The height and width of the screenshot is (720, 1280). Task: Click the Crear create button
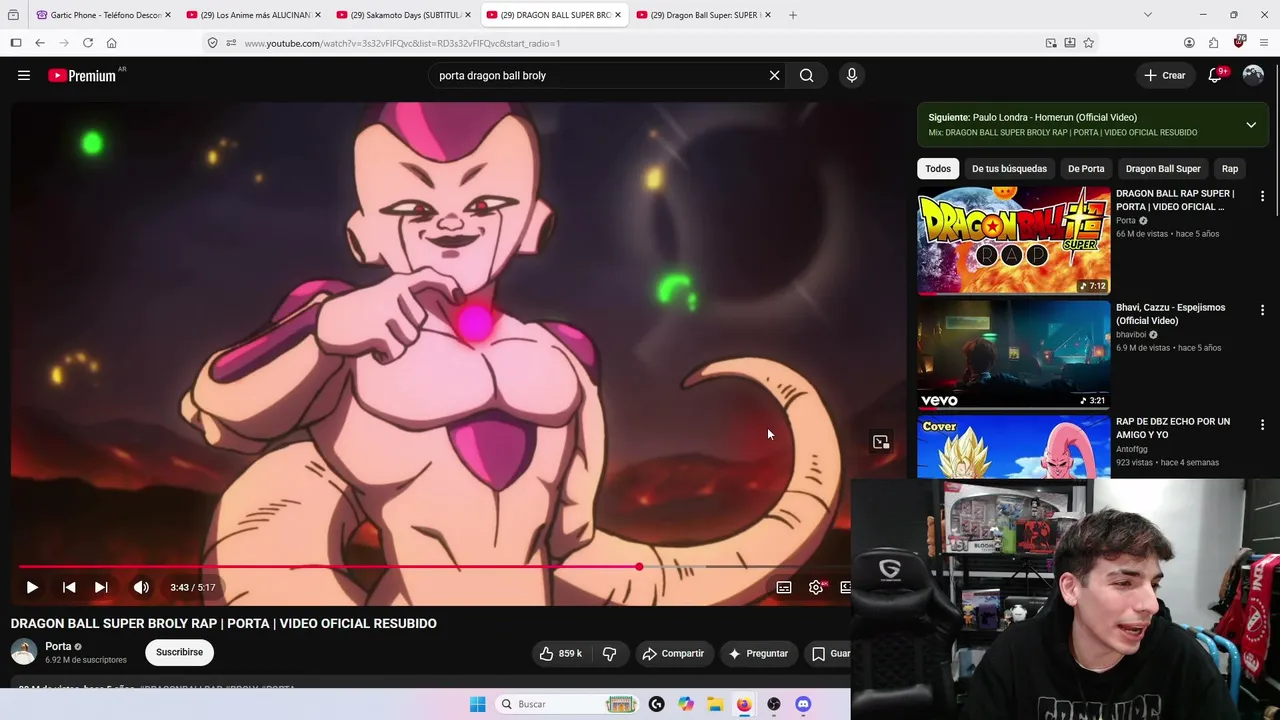coord(1165,75)
